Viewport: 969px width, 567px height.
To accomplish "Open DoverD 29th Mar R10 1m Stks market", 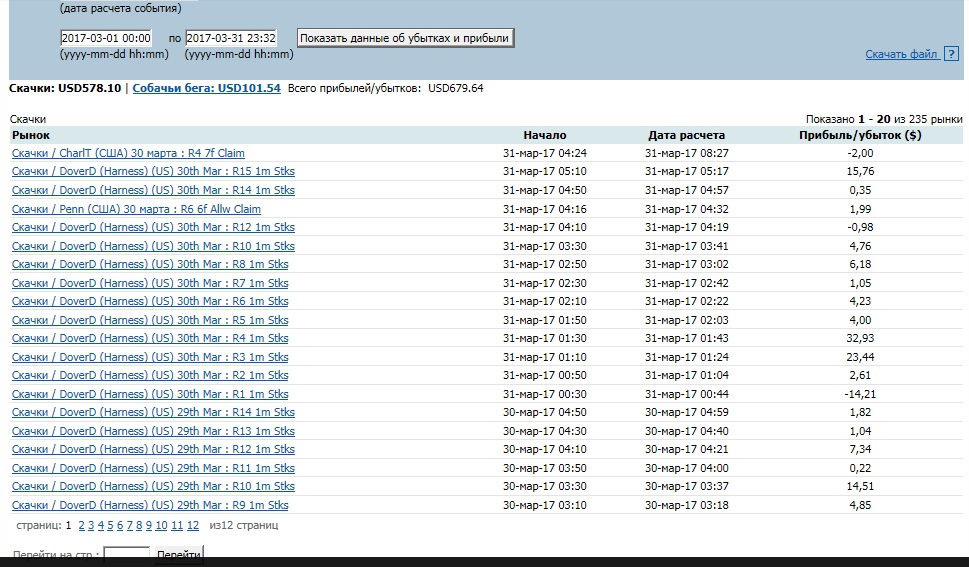I will pos(153,487).
